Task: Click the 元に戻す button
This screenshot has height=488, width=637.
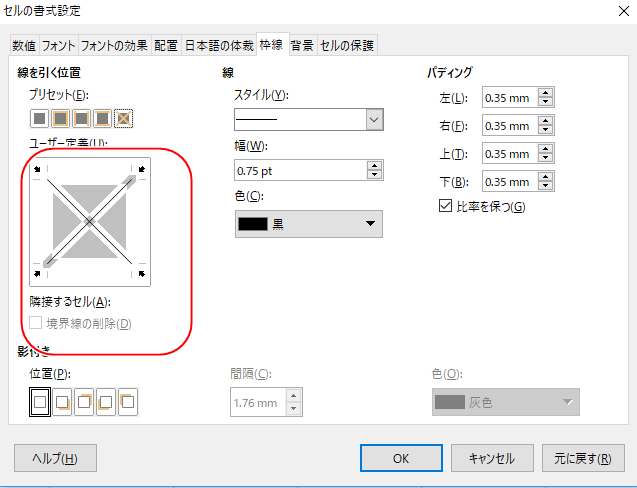Action: 583,458
